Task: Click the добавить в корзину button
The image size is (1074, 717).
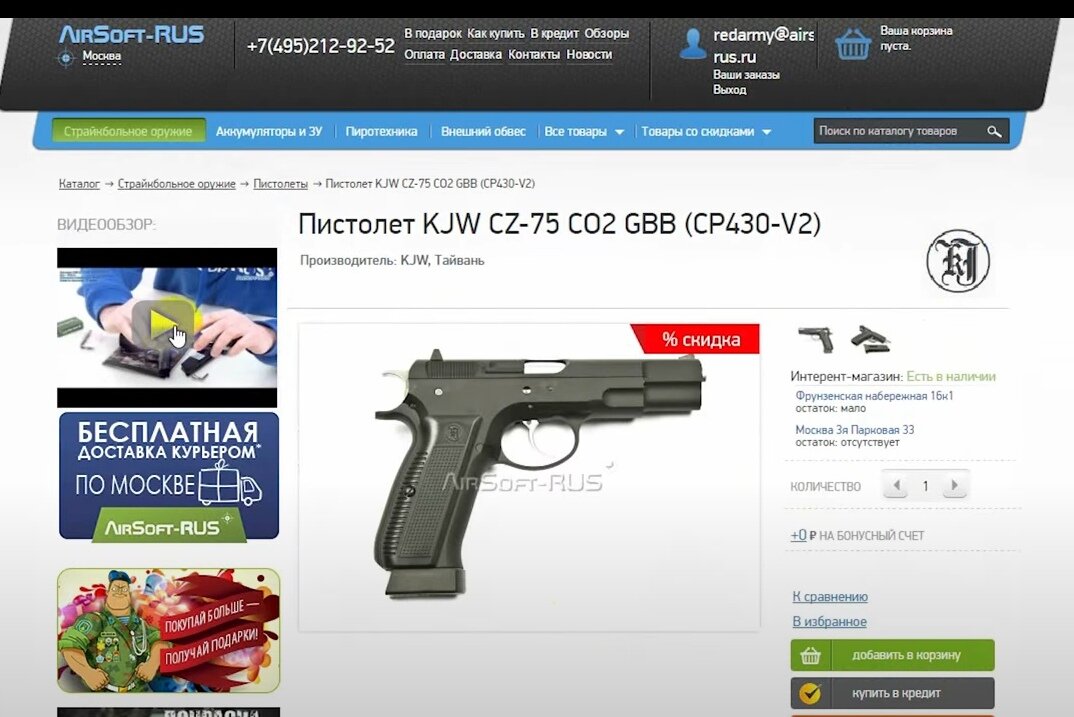Action: click(892, 655)
